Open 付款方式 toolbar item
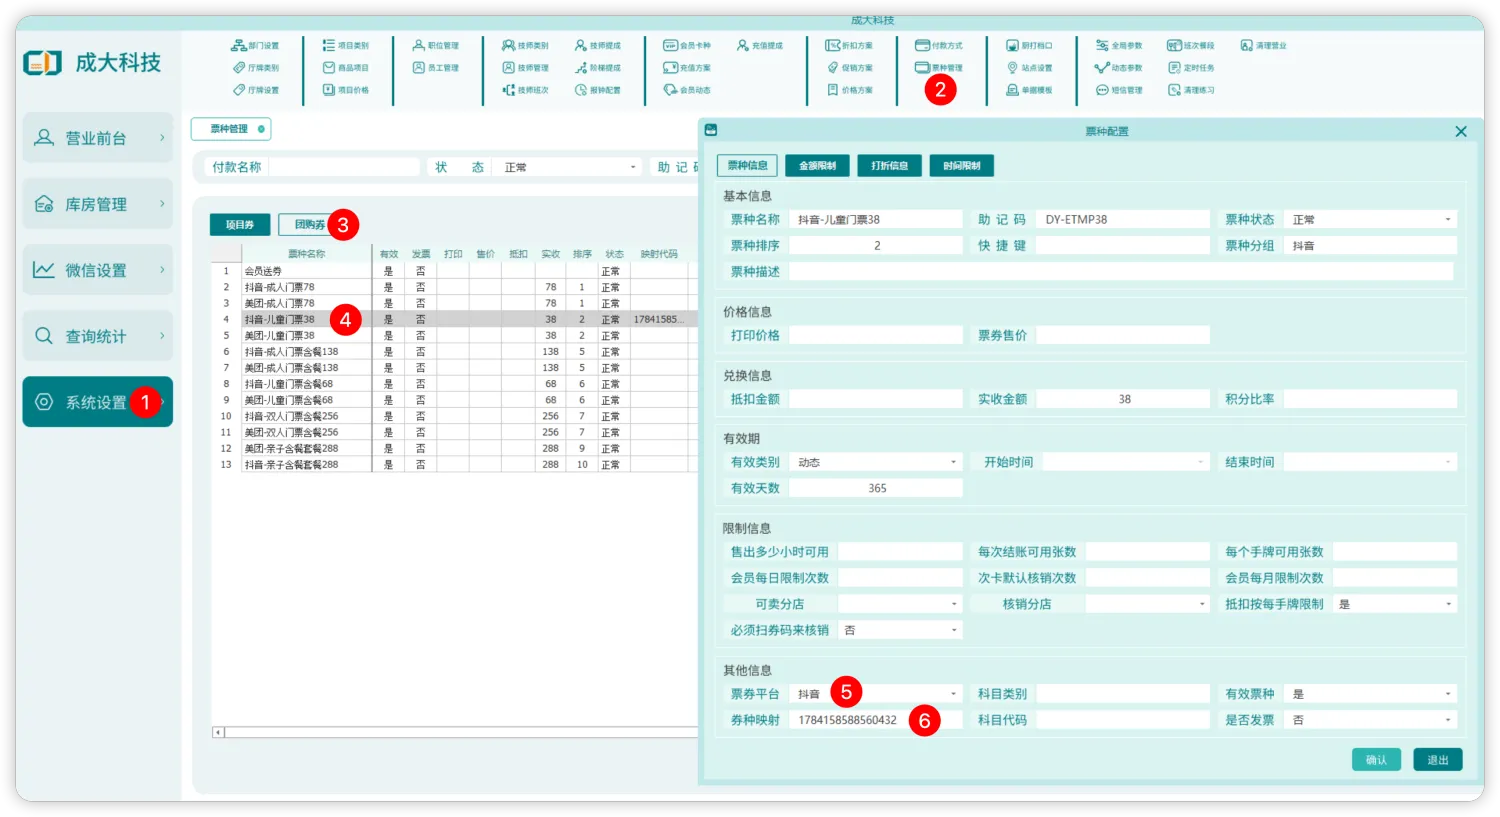 (x=939, y=46)
